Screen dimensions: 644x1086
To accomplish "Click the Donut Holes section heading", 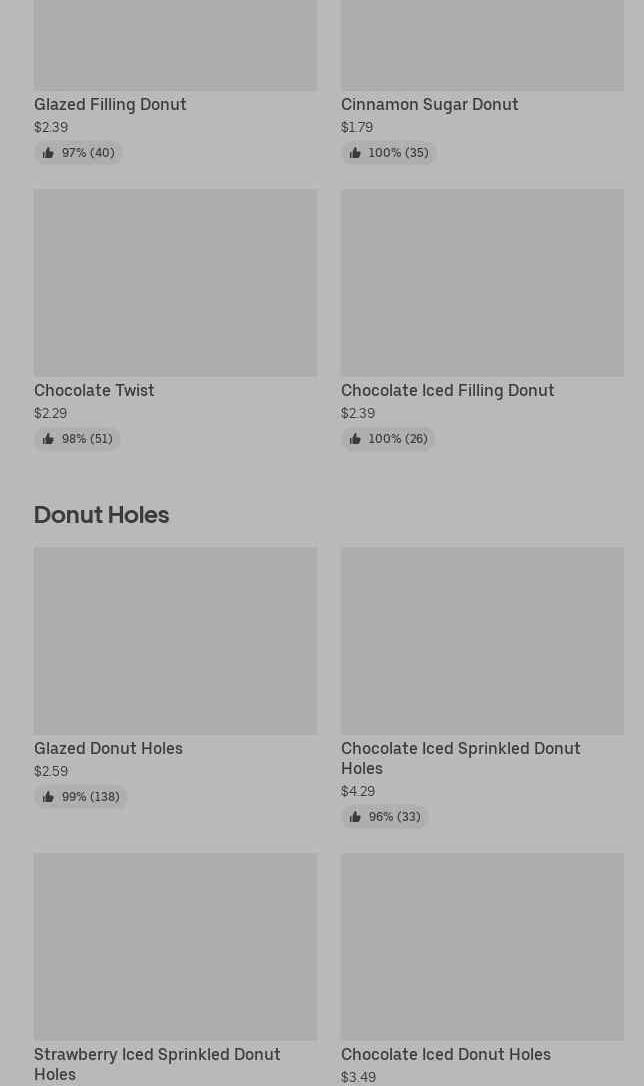I will [x=101, y=514].
